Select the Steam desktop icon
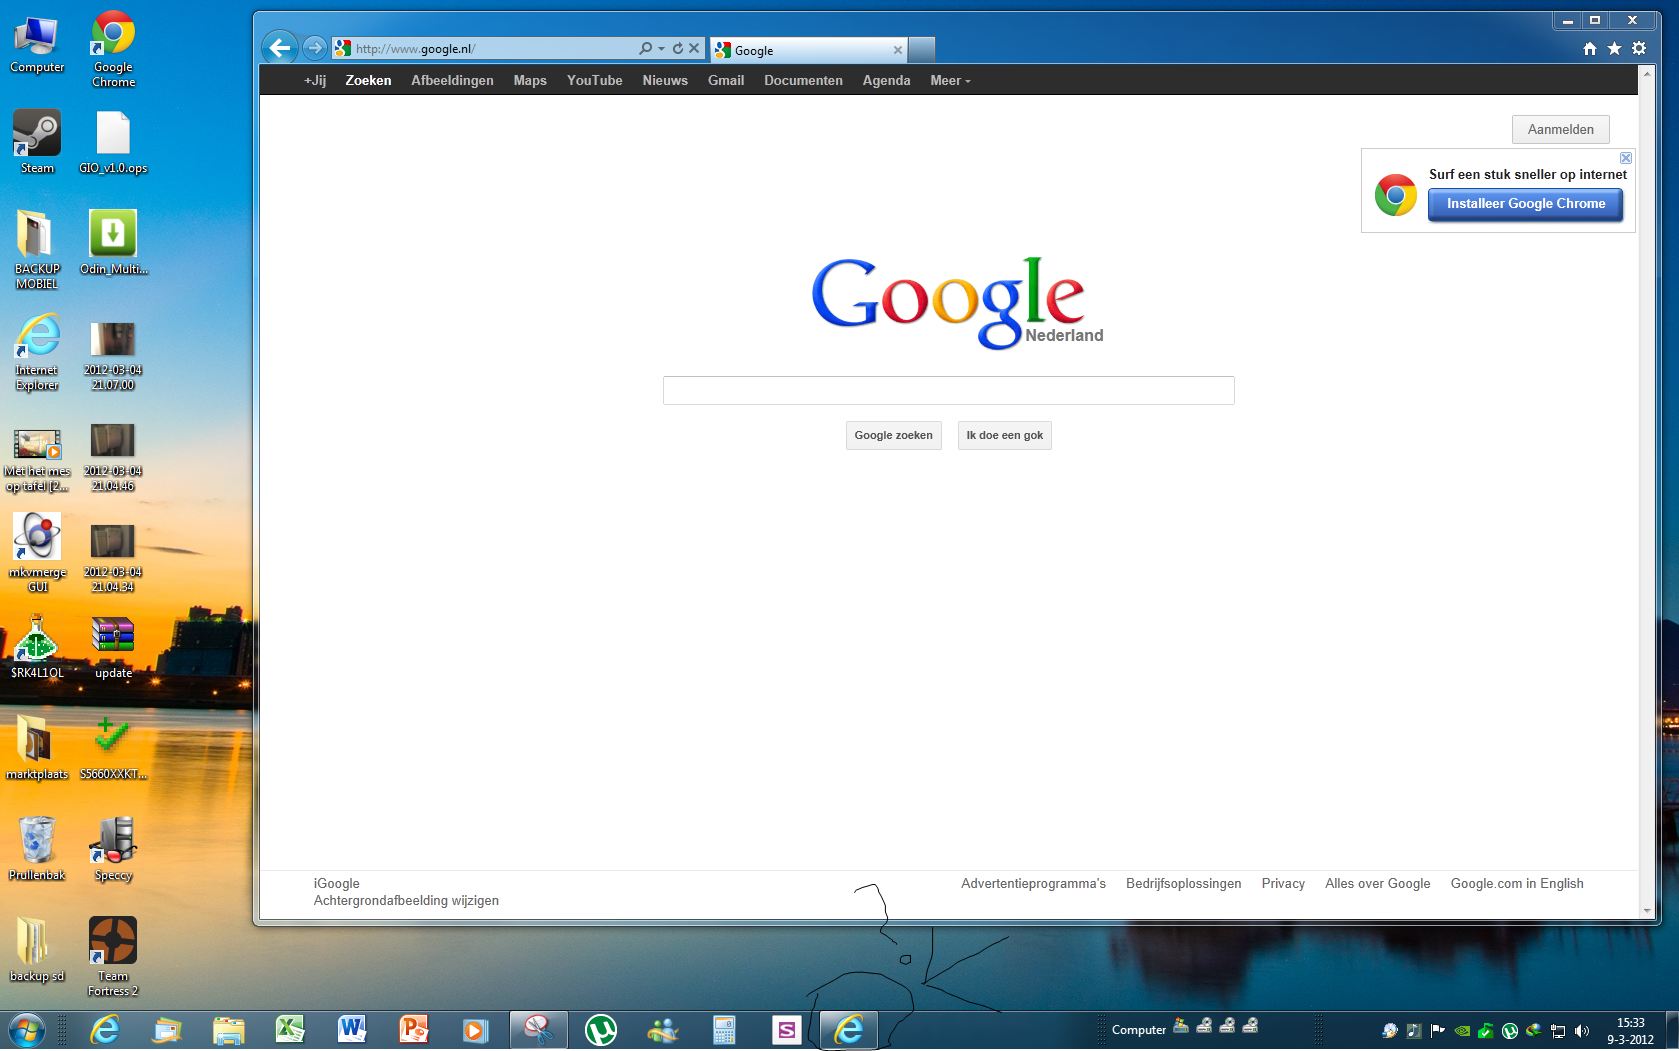Viewport: 1679px width, 1051px height. [x=37, y=142]
